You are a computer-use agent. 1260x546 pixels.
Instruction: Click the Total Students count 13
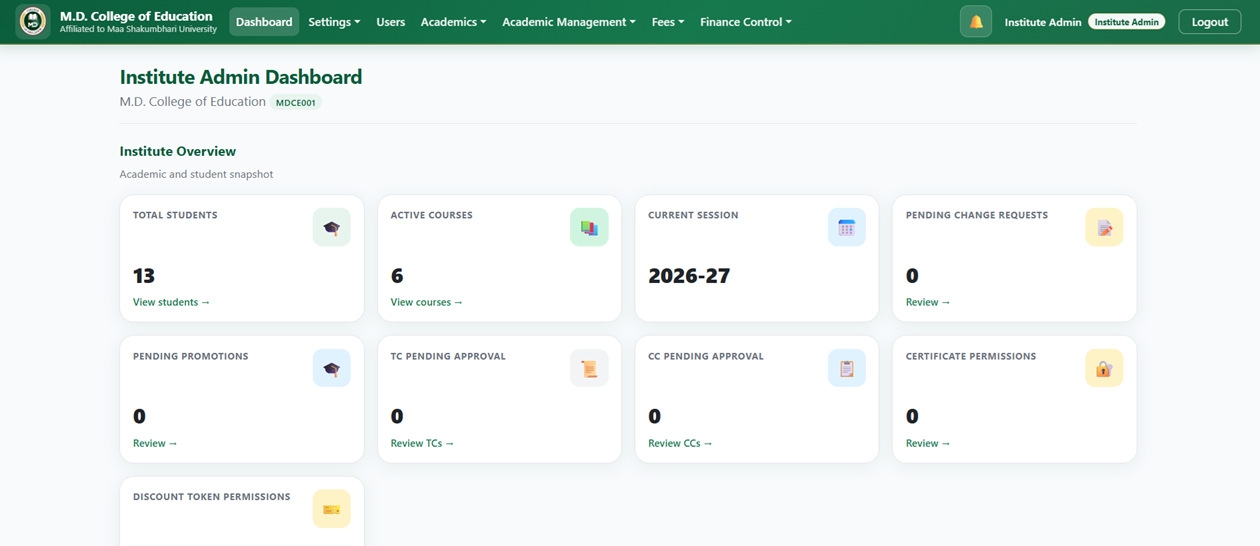[x=144, y=276]
